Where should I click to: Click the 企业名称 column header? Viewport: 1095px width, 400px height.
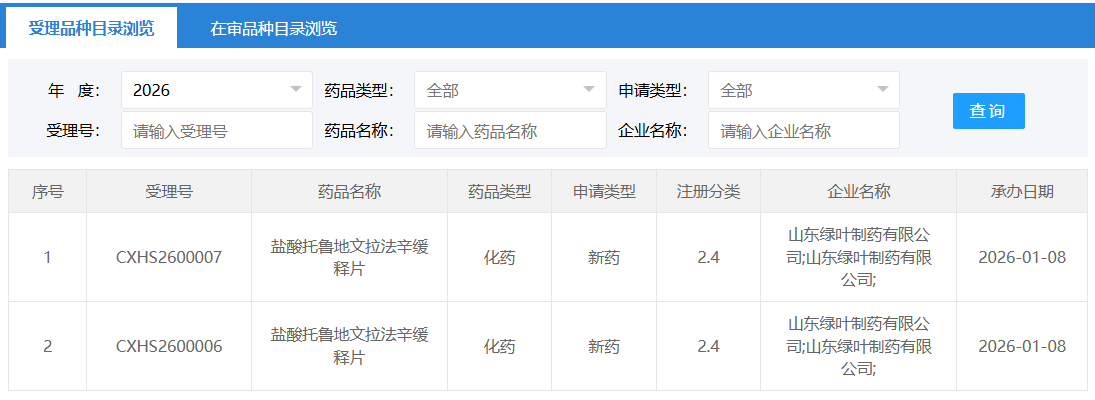tap(858, 192)
